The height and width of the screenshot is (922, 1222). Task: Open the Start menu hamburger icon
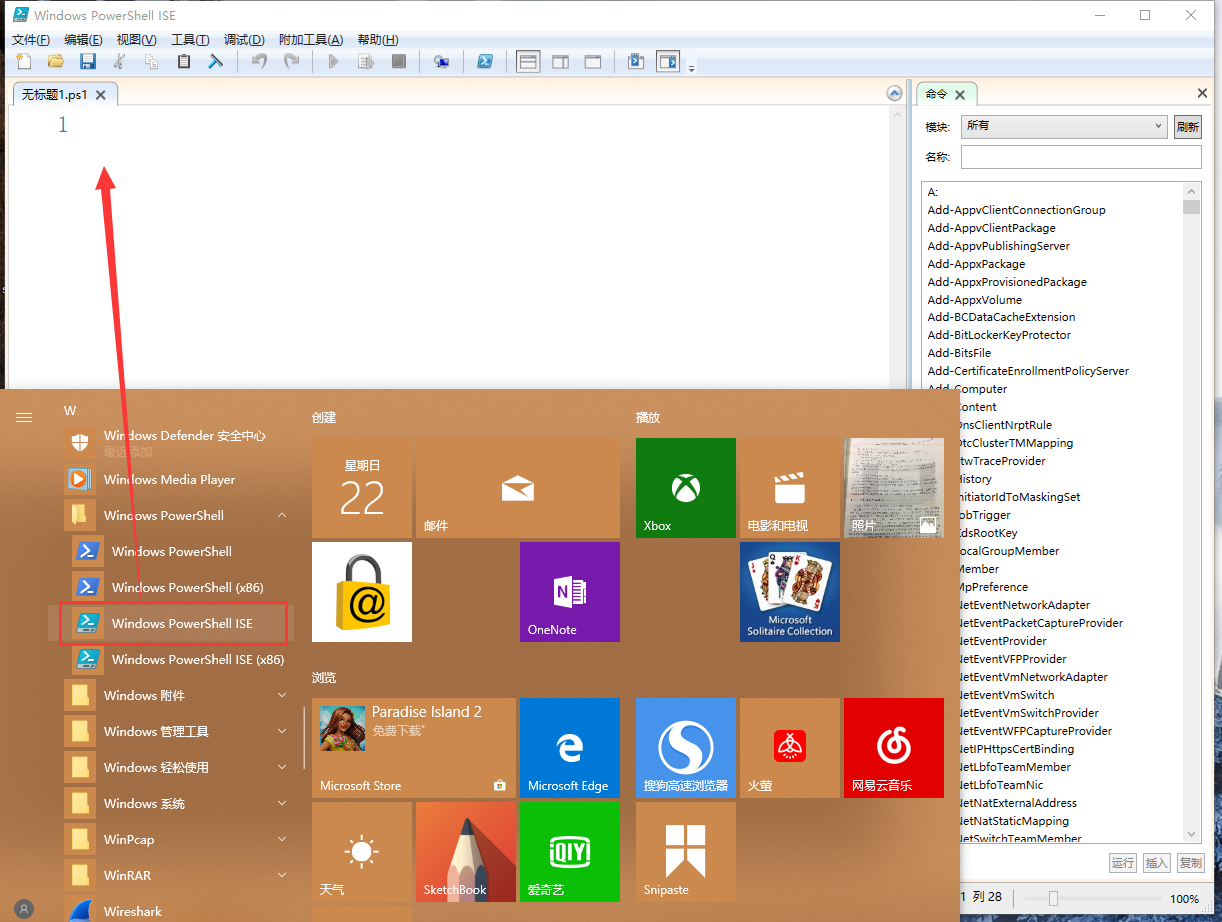coord(24,418)
